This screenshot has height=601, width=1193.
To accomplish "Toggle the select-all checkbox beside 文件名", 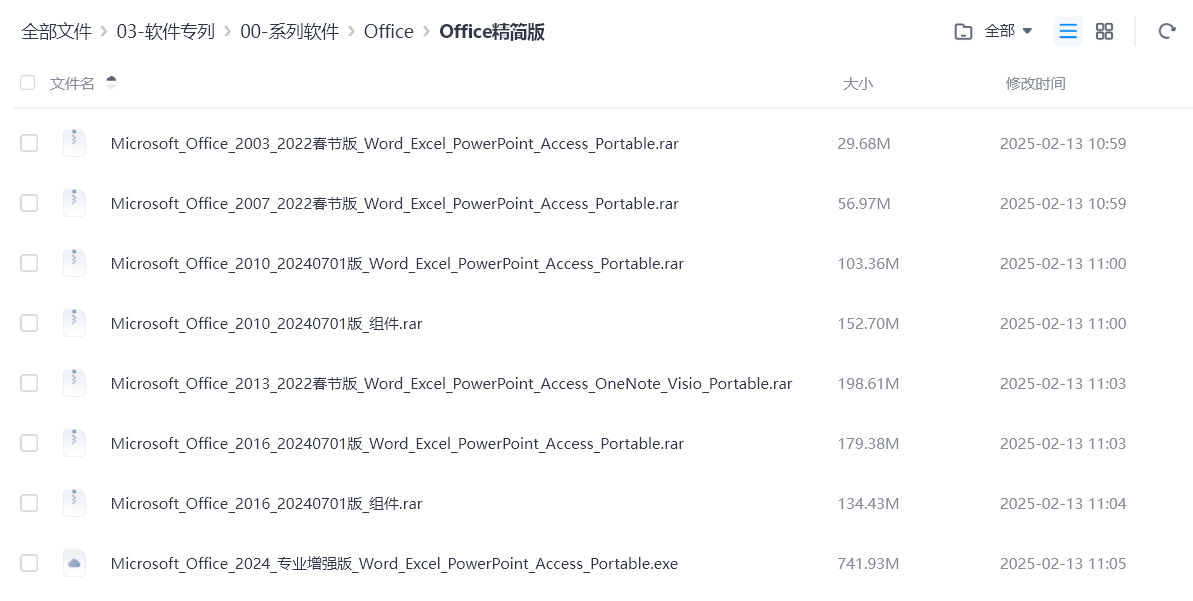I will [27, 83].
